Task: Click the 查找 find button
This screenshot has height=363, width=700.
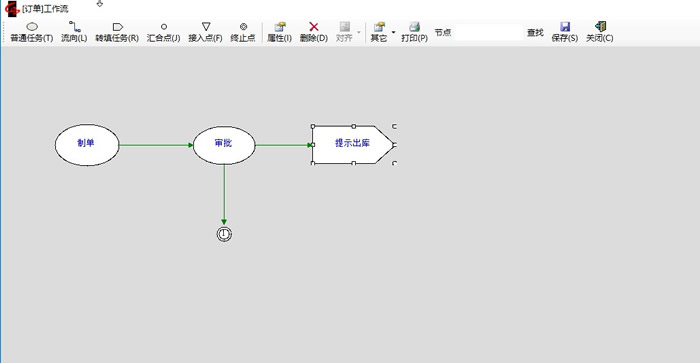Action: pyautogui.click(x=535, y=33)
